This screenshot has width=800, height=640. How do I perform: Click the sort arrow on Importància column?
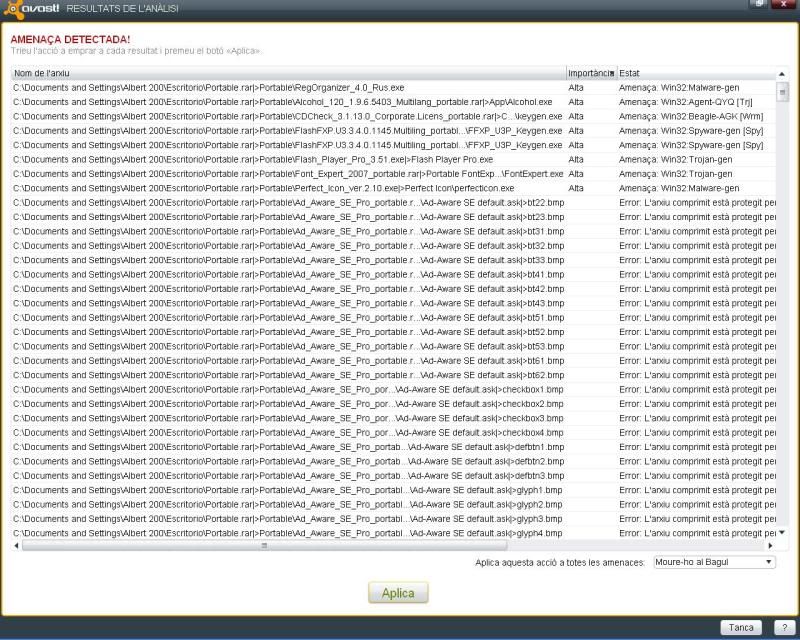pyautogui.click(x=611, y=74)
